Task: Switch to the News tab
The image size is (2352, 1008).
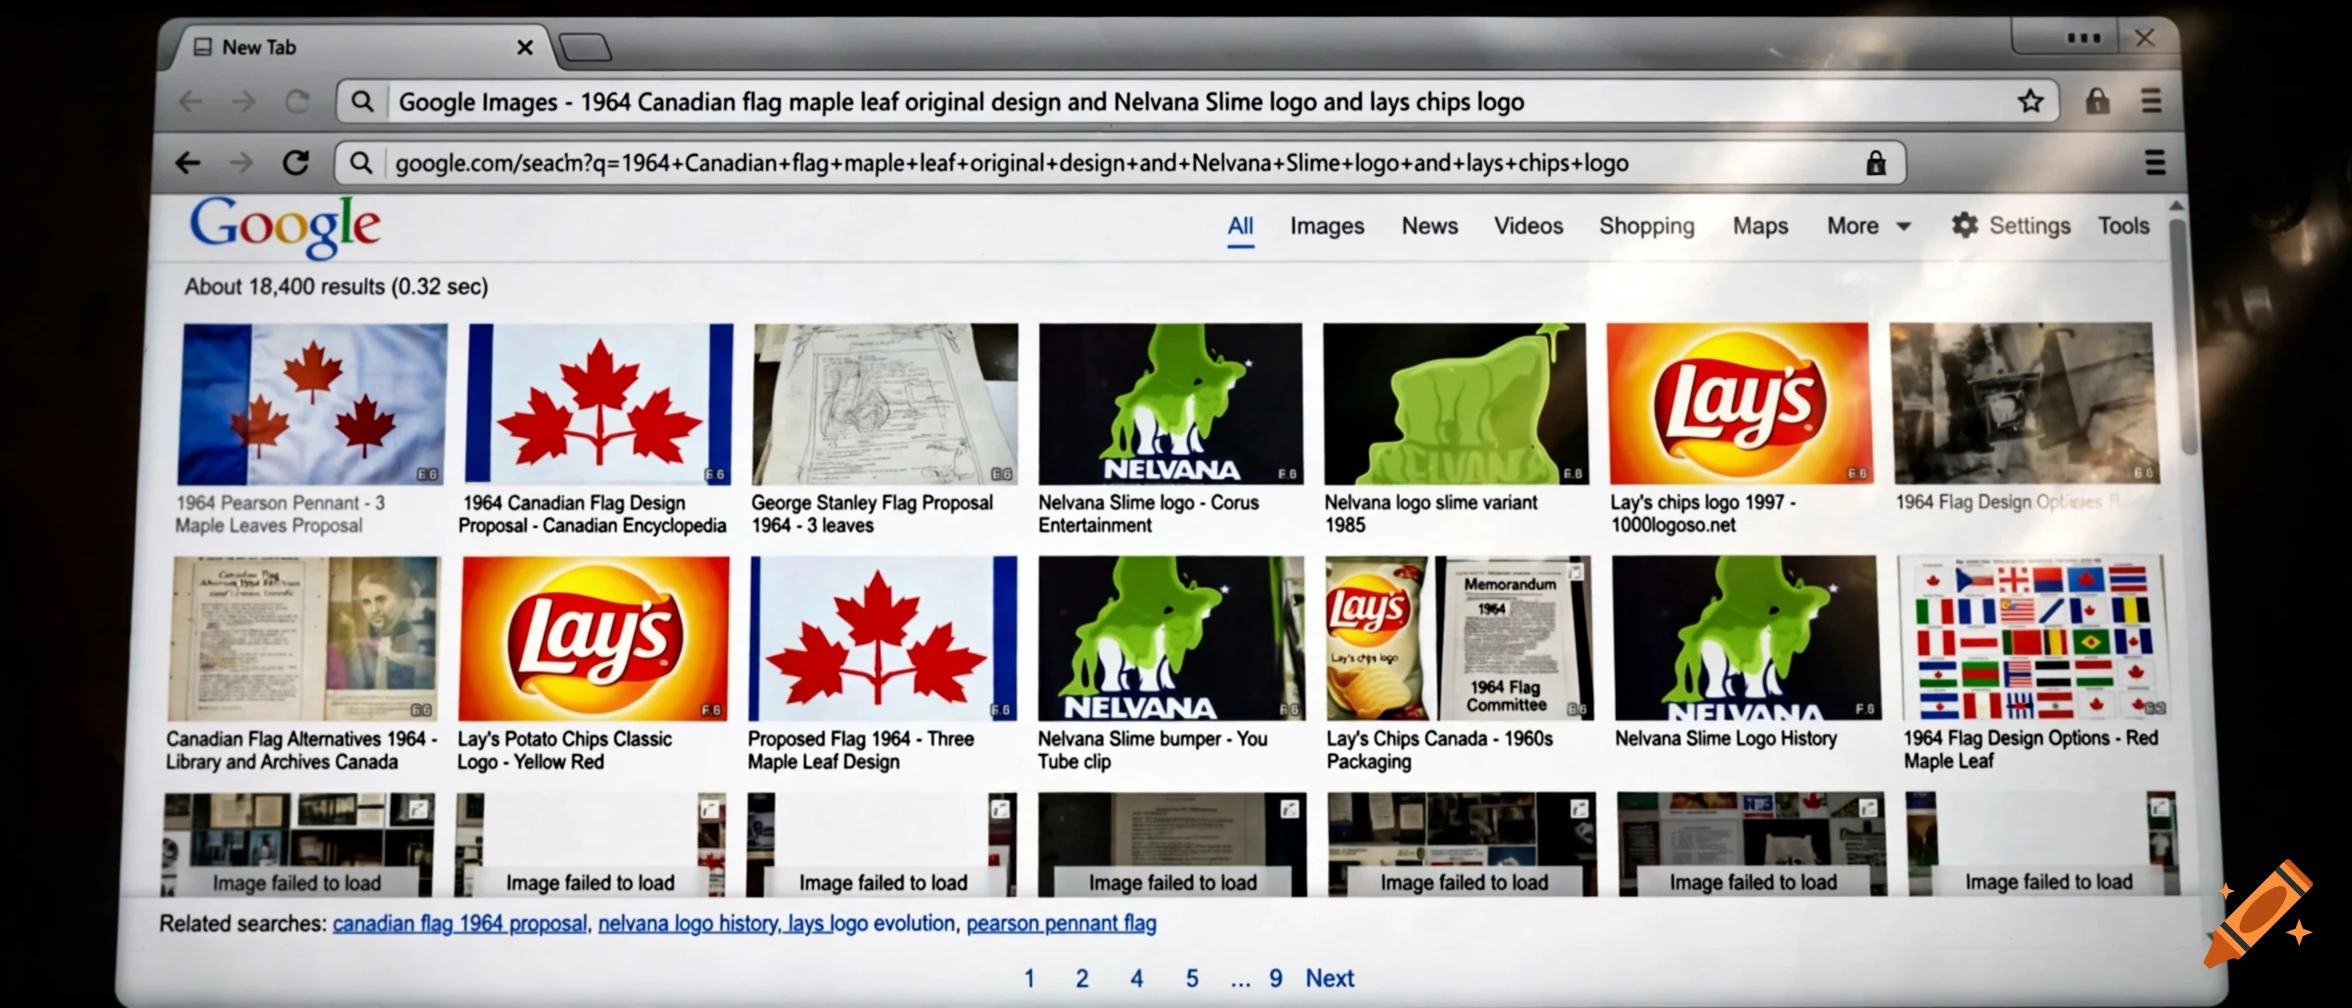Action: tap(1429, 226)
